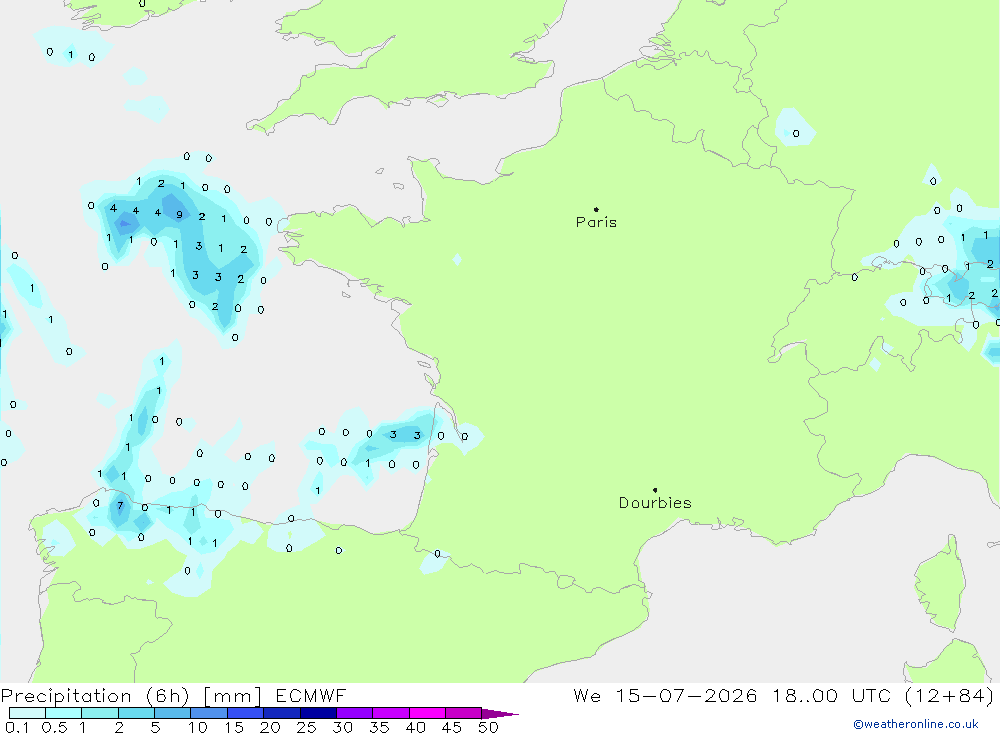
Task: Click the 'Precipitation (6h)' title text
Action: 95,696
